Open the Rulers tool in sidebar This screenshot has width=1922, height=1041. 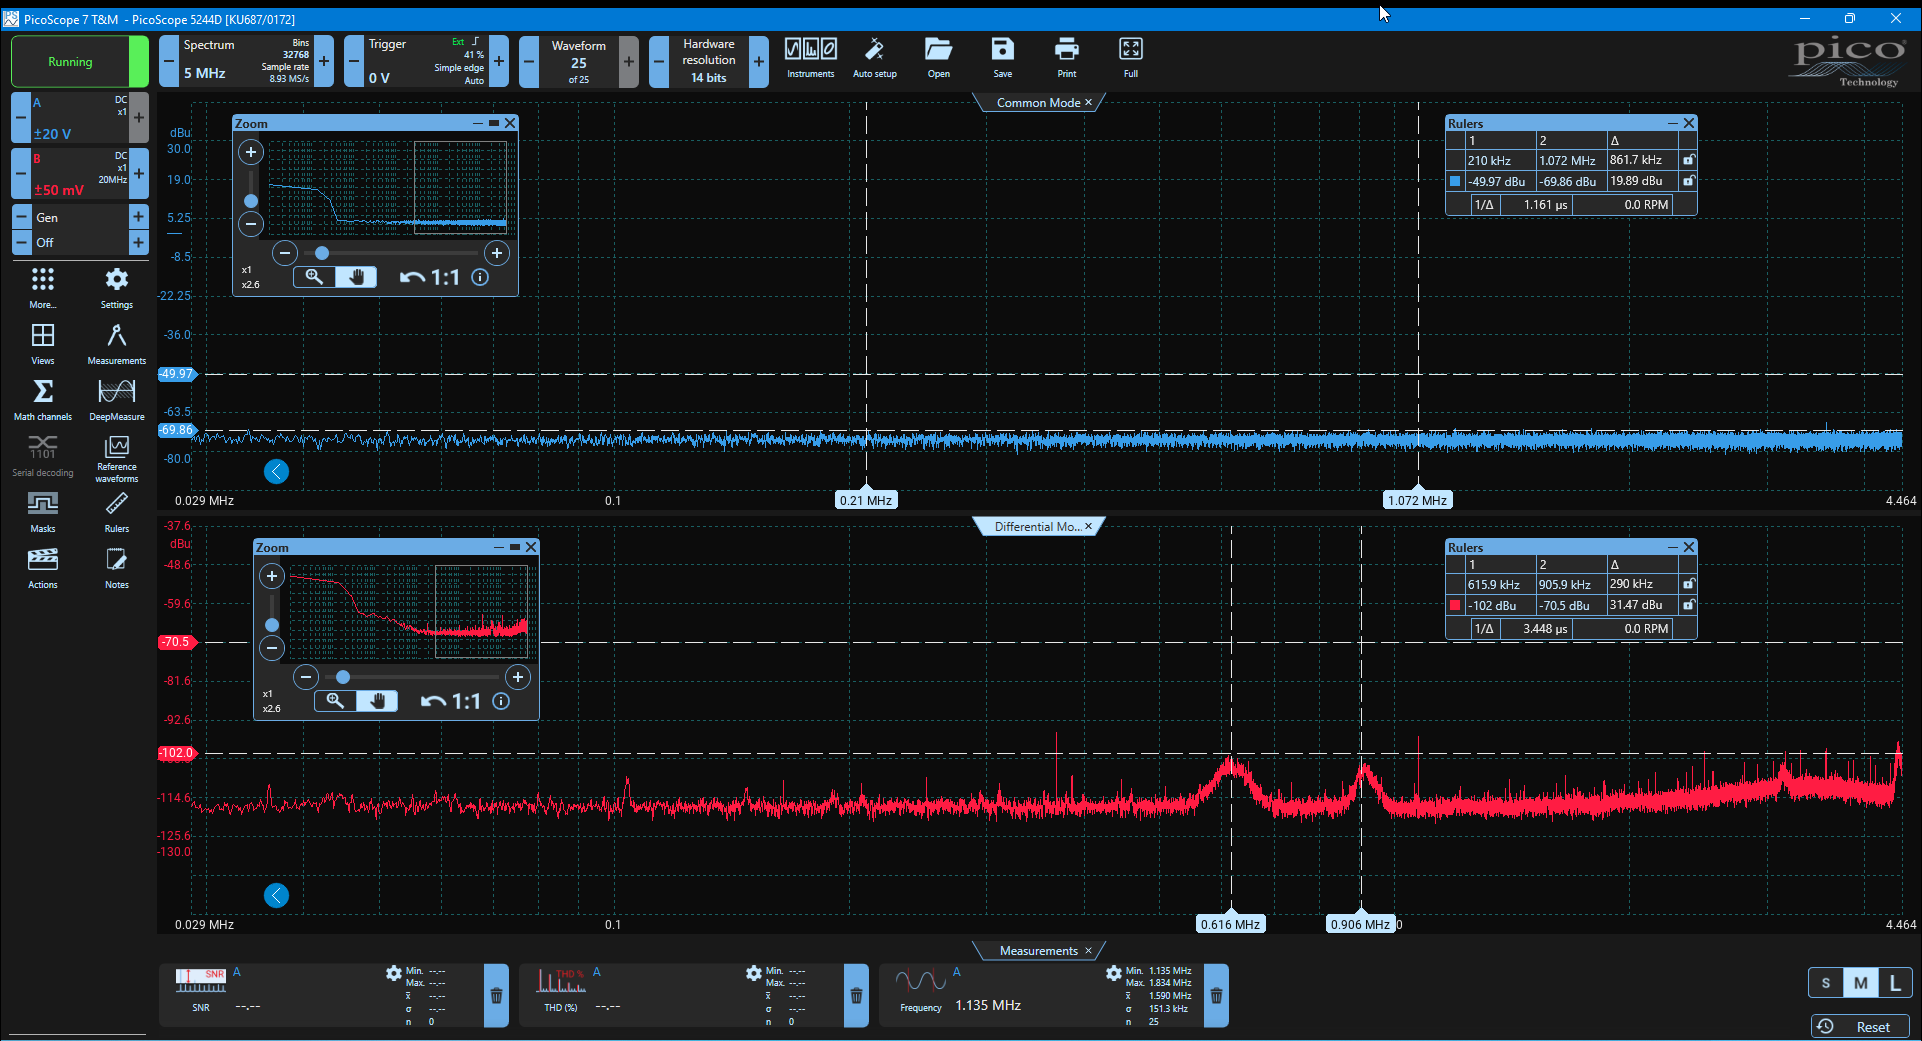point(117,512)
